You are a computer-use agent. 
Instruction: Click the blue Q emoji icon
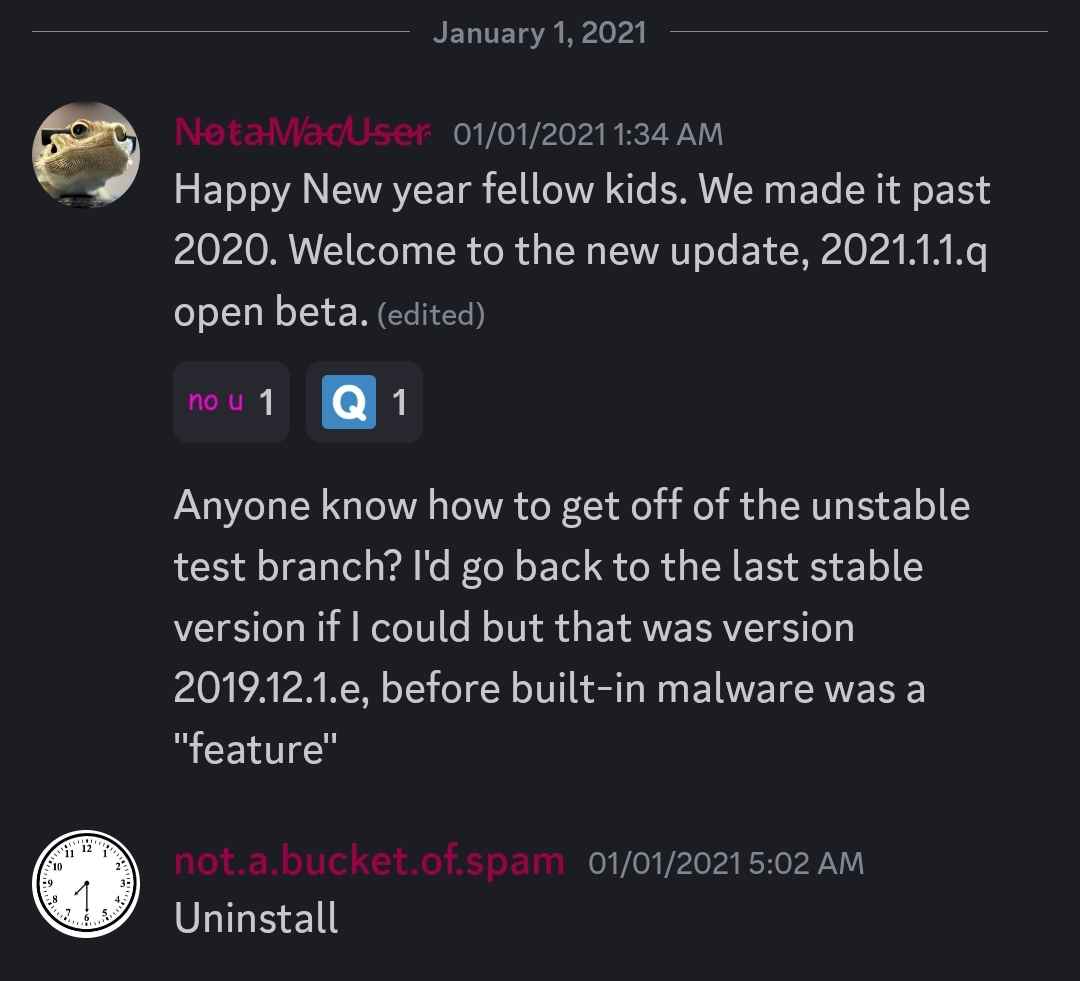pyautogui.click(x=349, y=402)
